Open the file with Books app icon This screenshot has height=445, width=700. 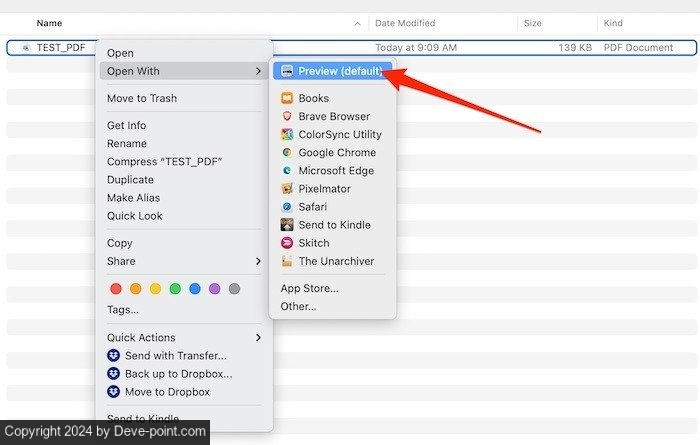(x=287, y=98)
